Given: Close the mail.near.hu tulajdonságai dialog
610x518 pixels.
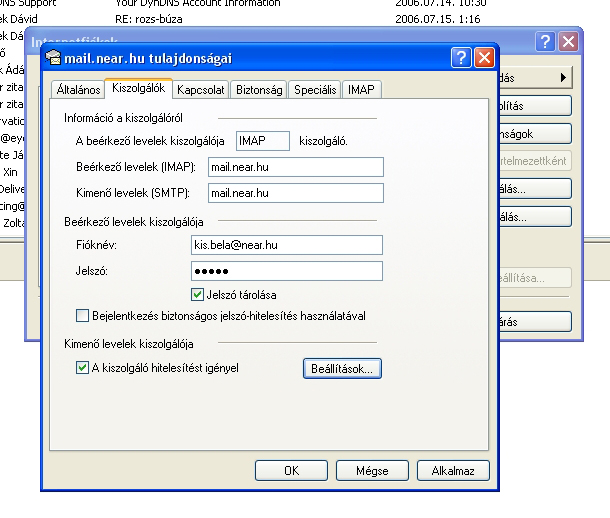Looking at the screenshot, I should 484,57.
